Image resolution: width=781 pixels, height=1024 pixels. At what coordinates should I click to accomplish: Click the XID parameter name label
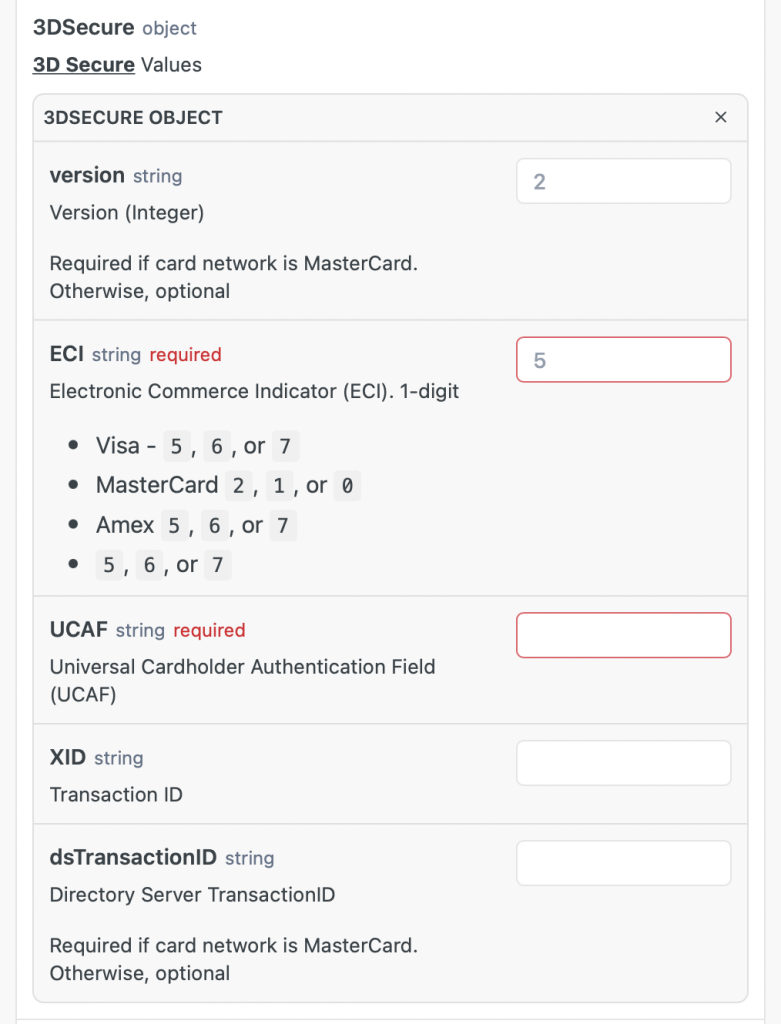point(67,758)
